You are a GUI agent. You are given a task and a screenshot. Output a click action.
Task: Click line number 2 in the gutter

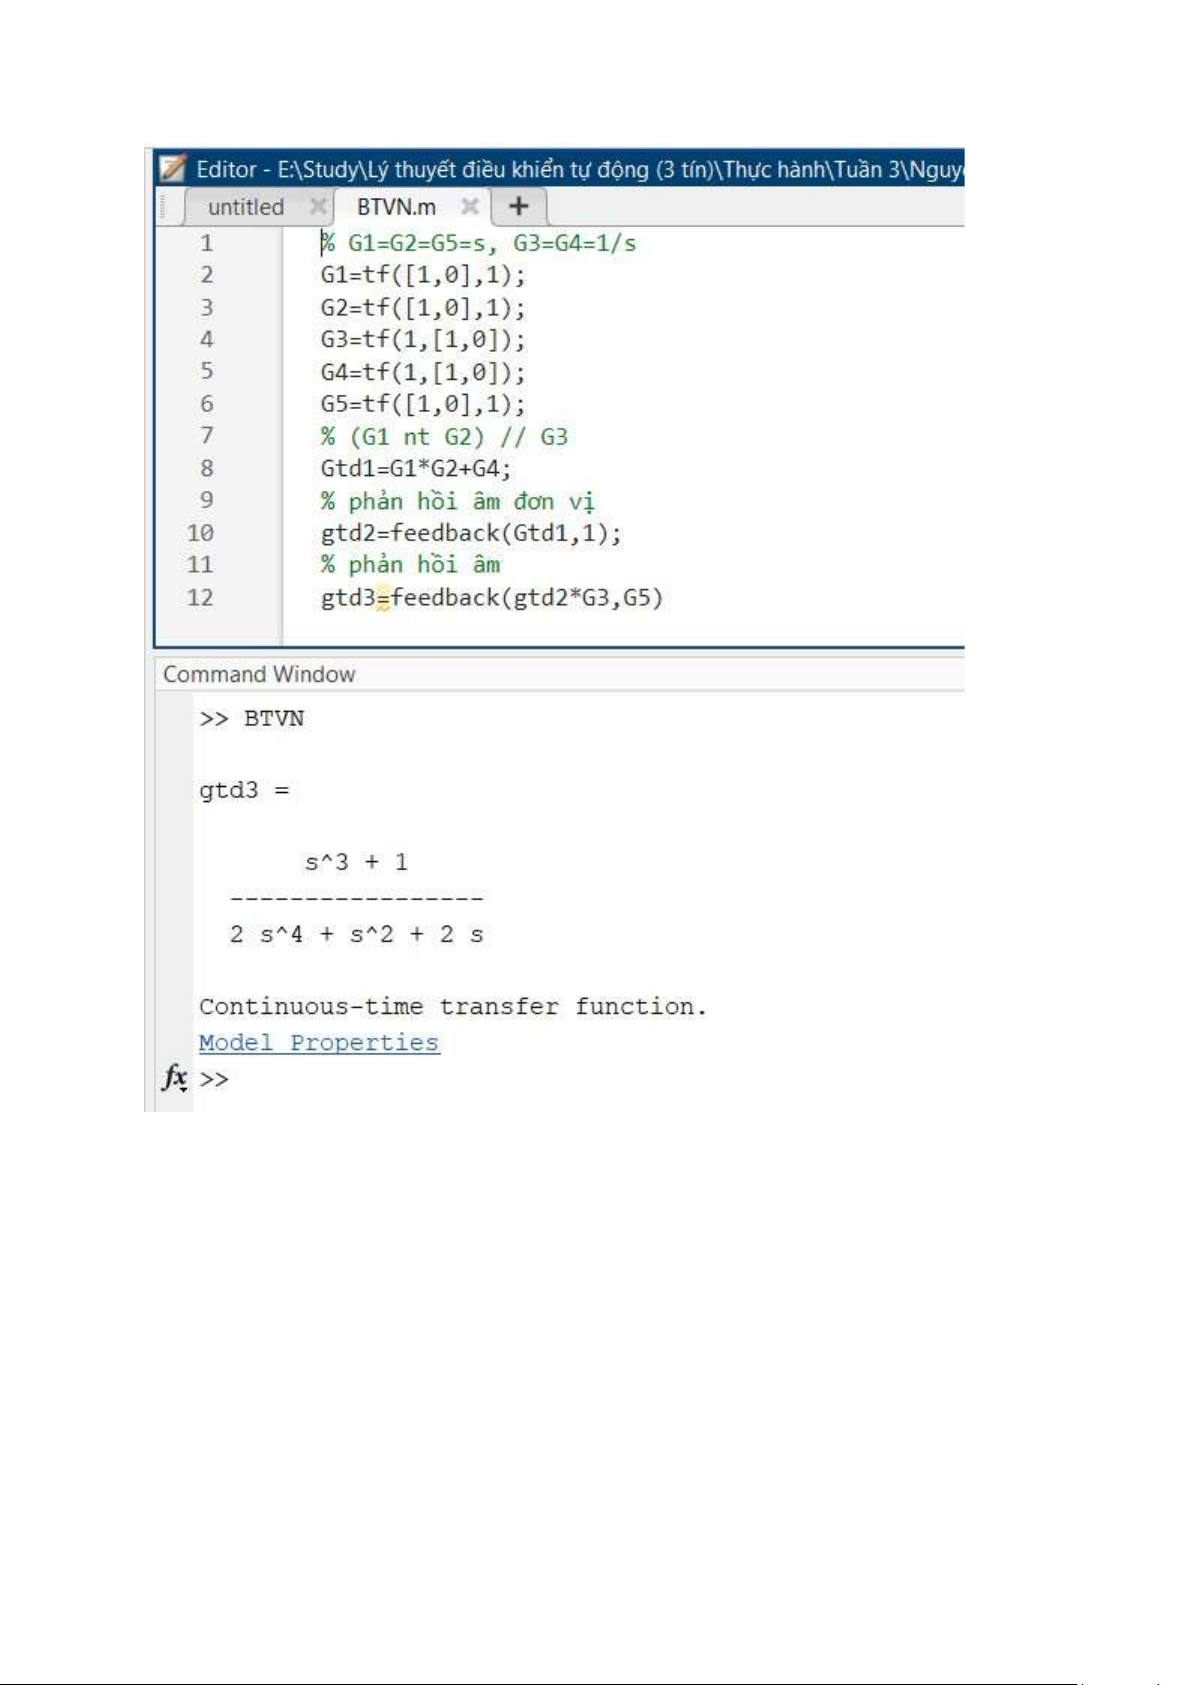tap(207, 275)
